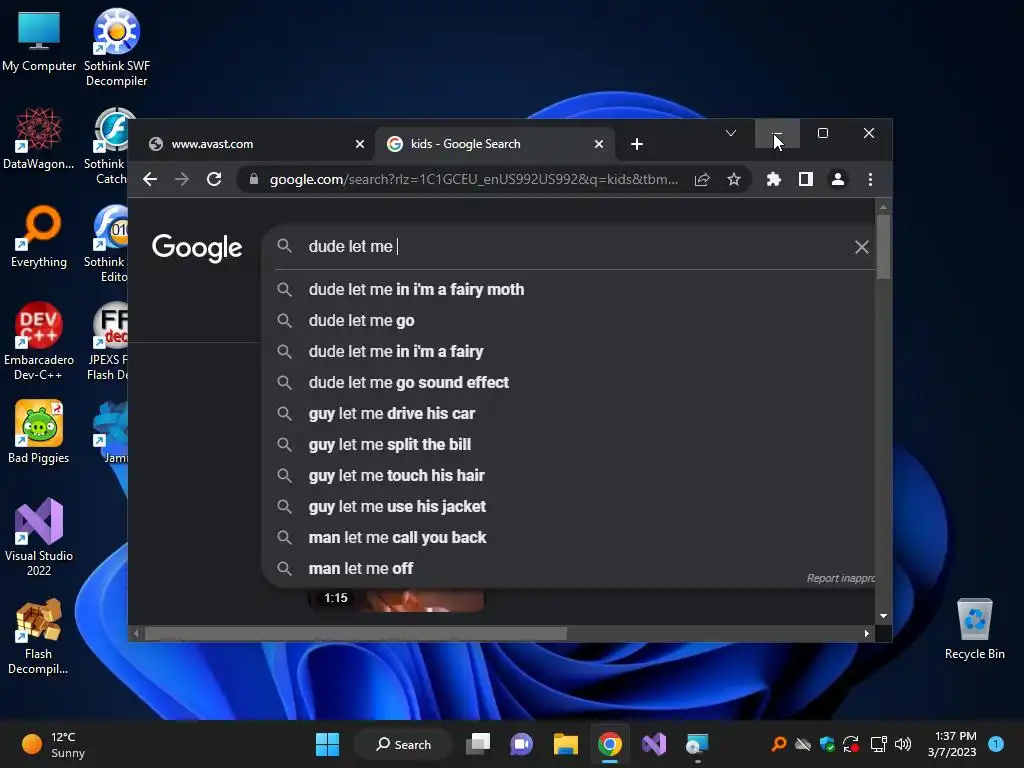The image size is (1024, 768).
Task: Open Chrome three-dot menu
Action: point(871,179)
